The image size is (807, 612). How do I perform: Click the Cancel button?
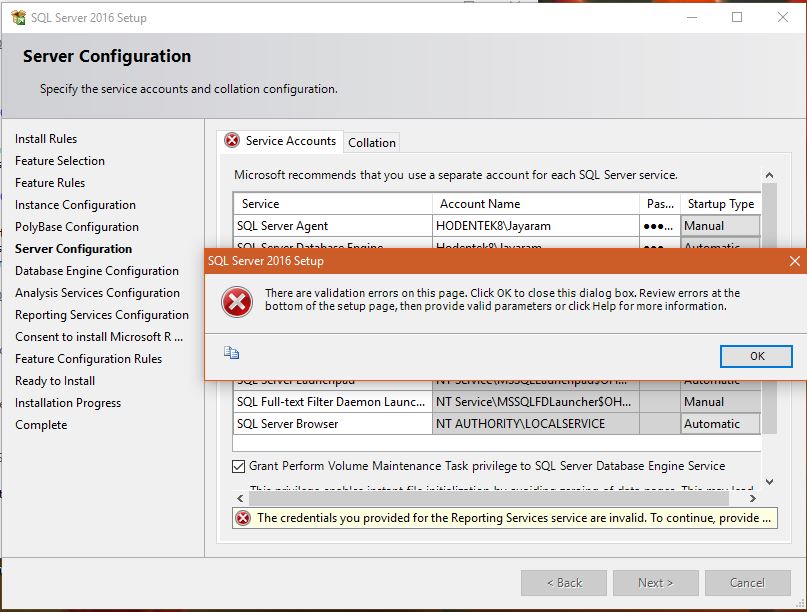[748, 582]
